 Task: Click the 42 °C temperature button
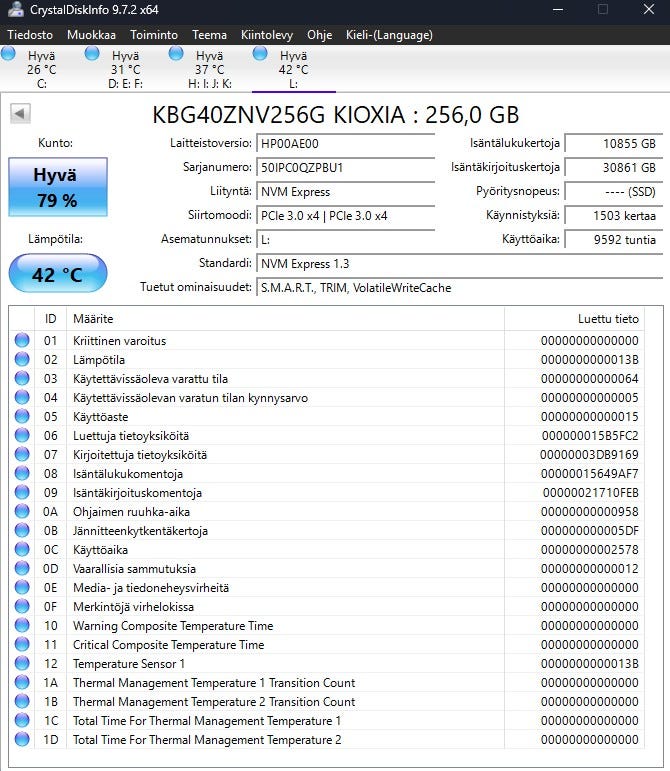[57, 274]
